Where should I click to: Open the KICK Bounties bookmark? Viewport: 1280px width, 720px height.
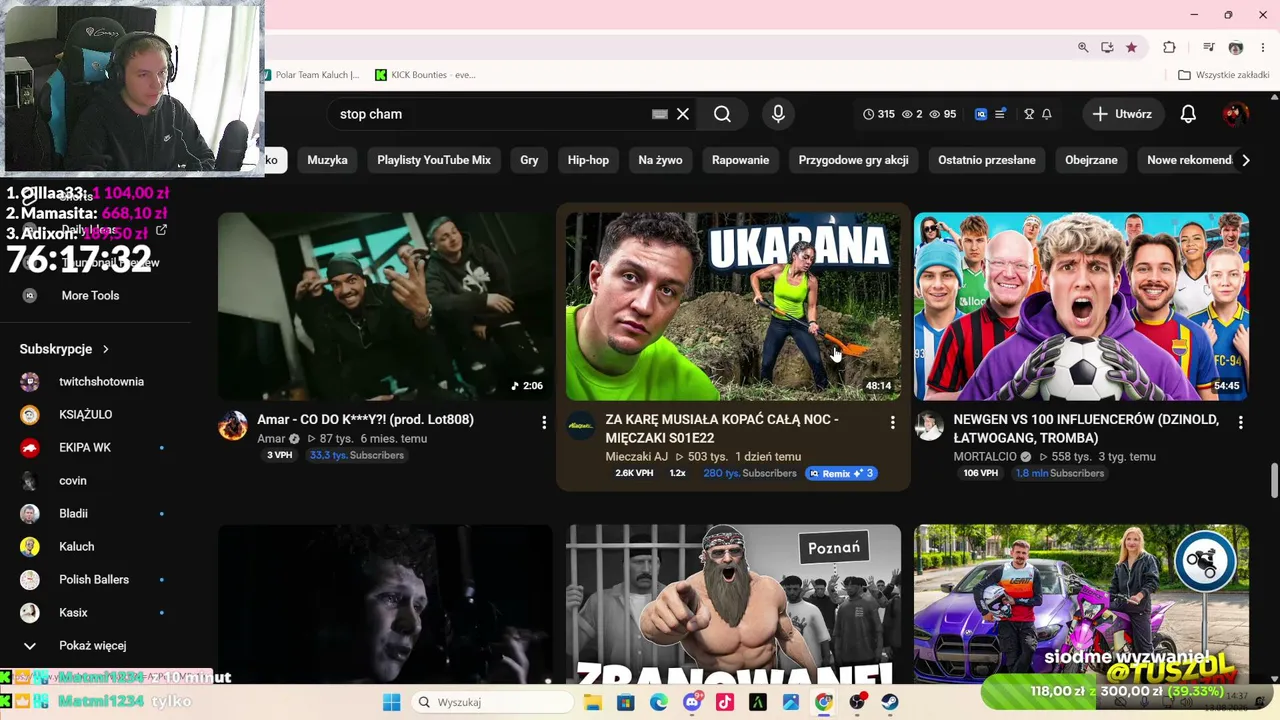425,75
